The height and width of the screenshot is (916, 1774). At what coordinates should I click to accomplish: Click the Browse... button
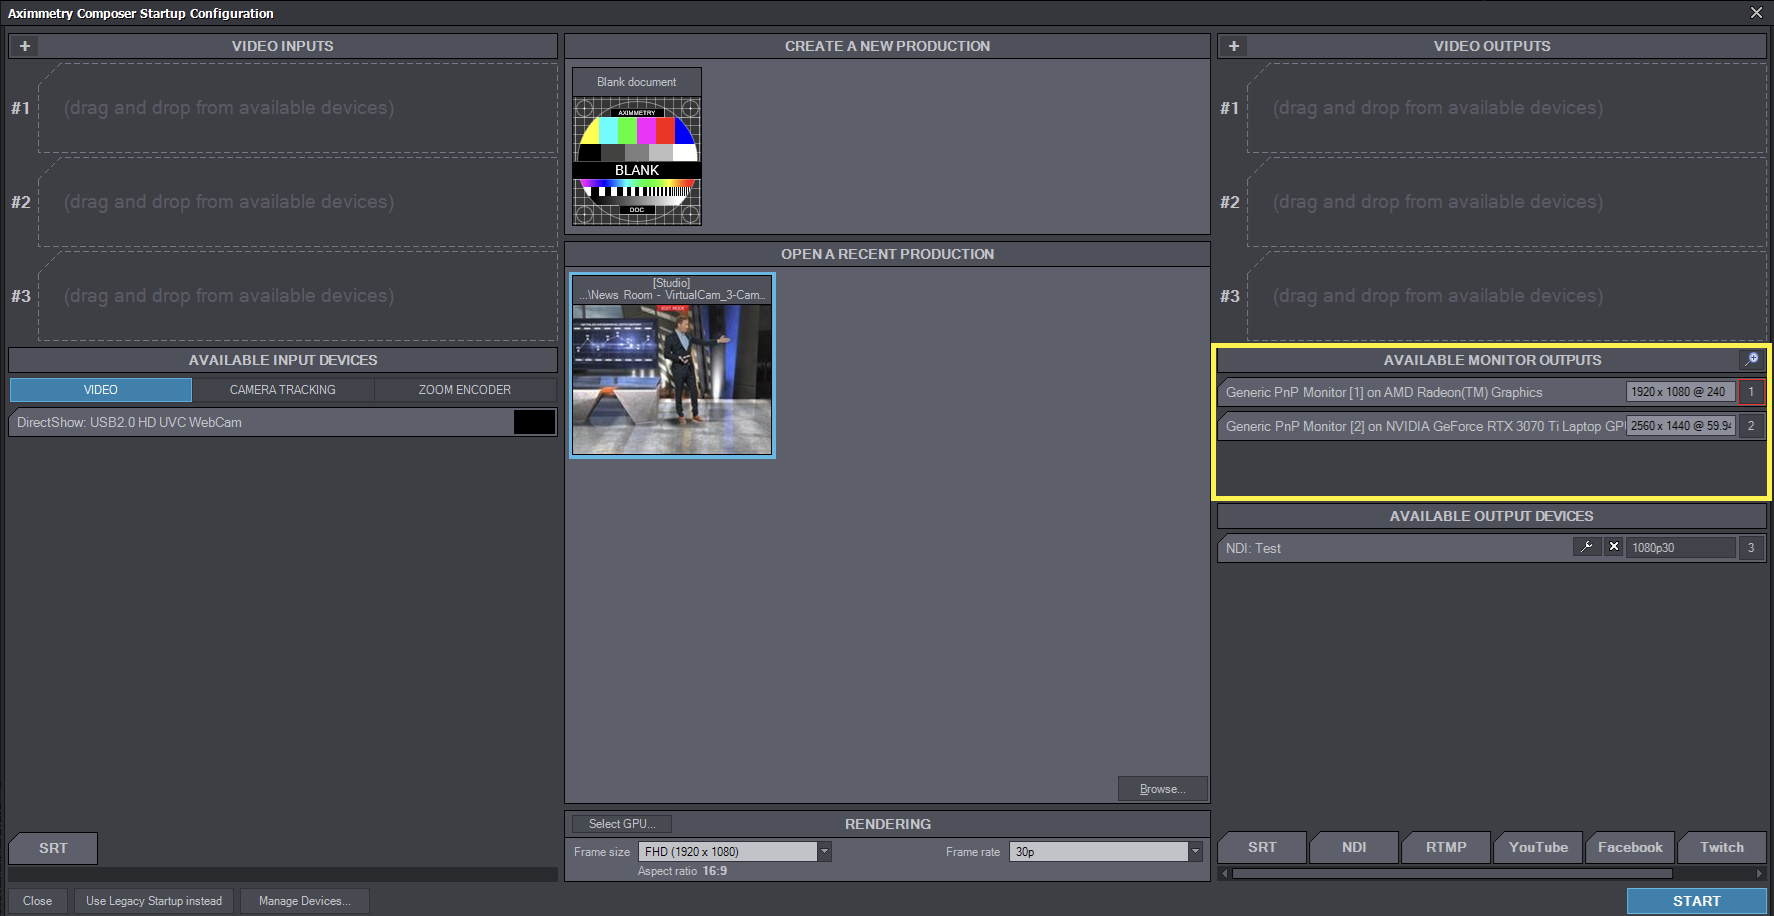click(1162, 789)
